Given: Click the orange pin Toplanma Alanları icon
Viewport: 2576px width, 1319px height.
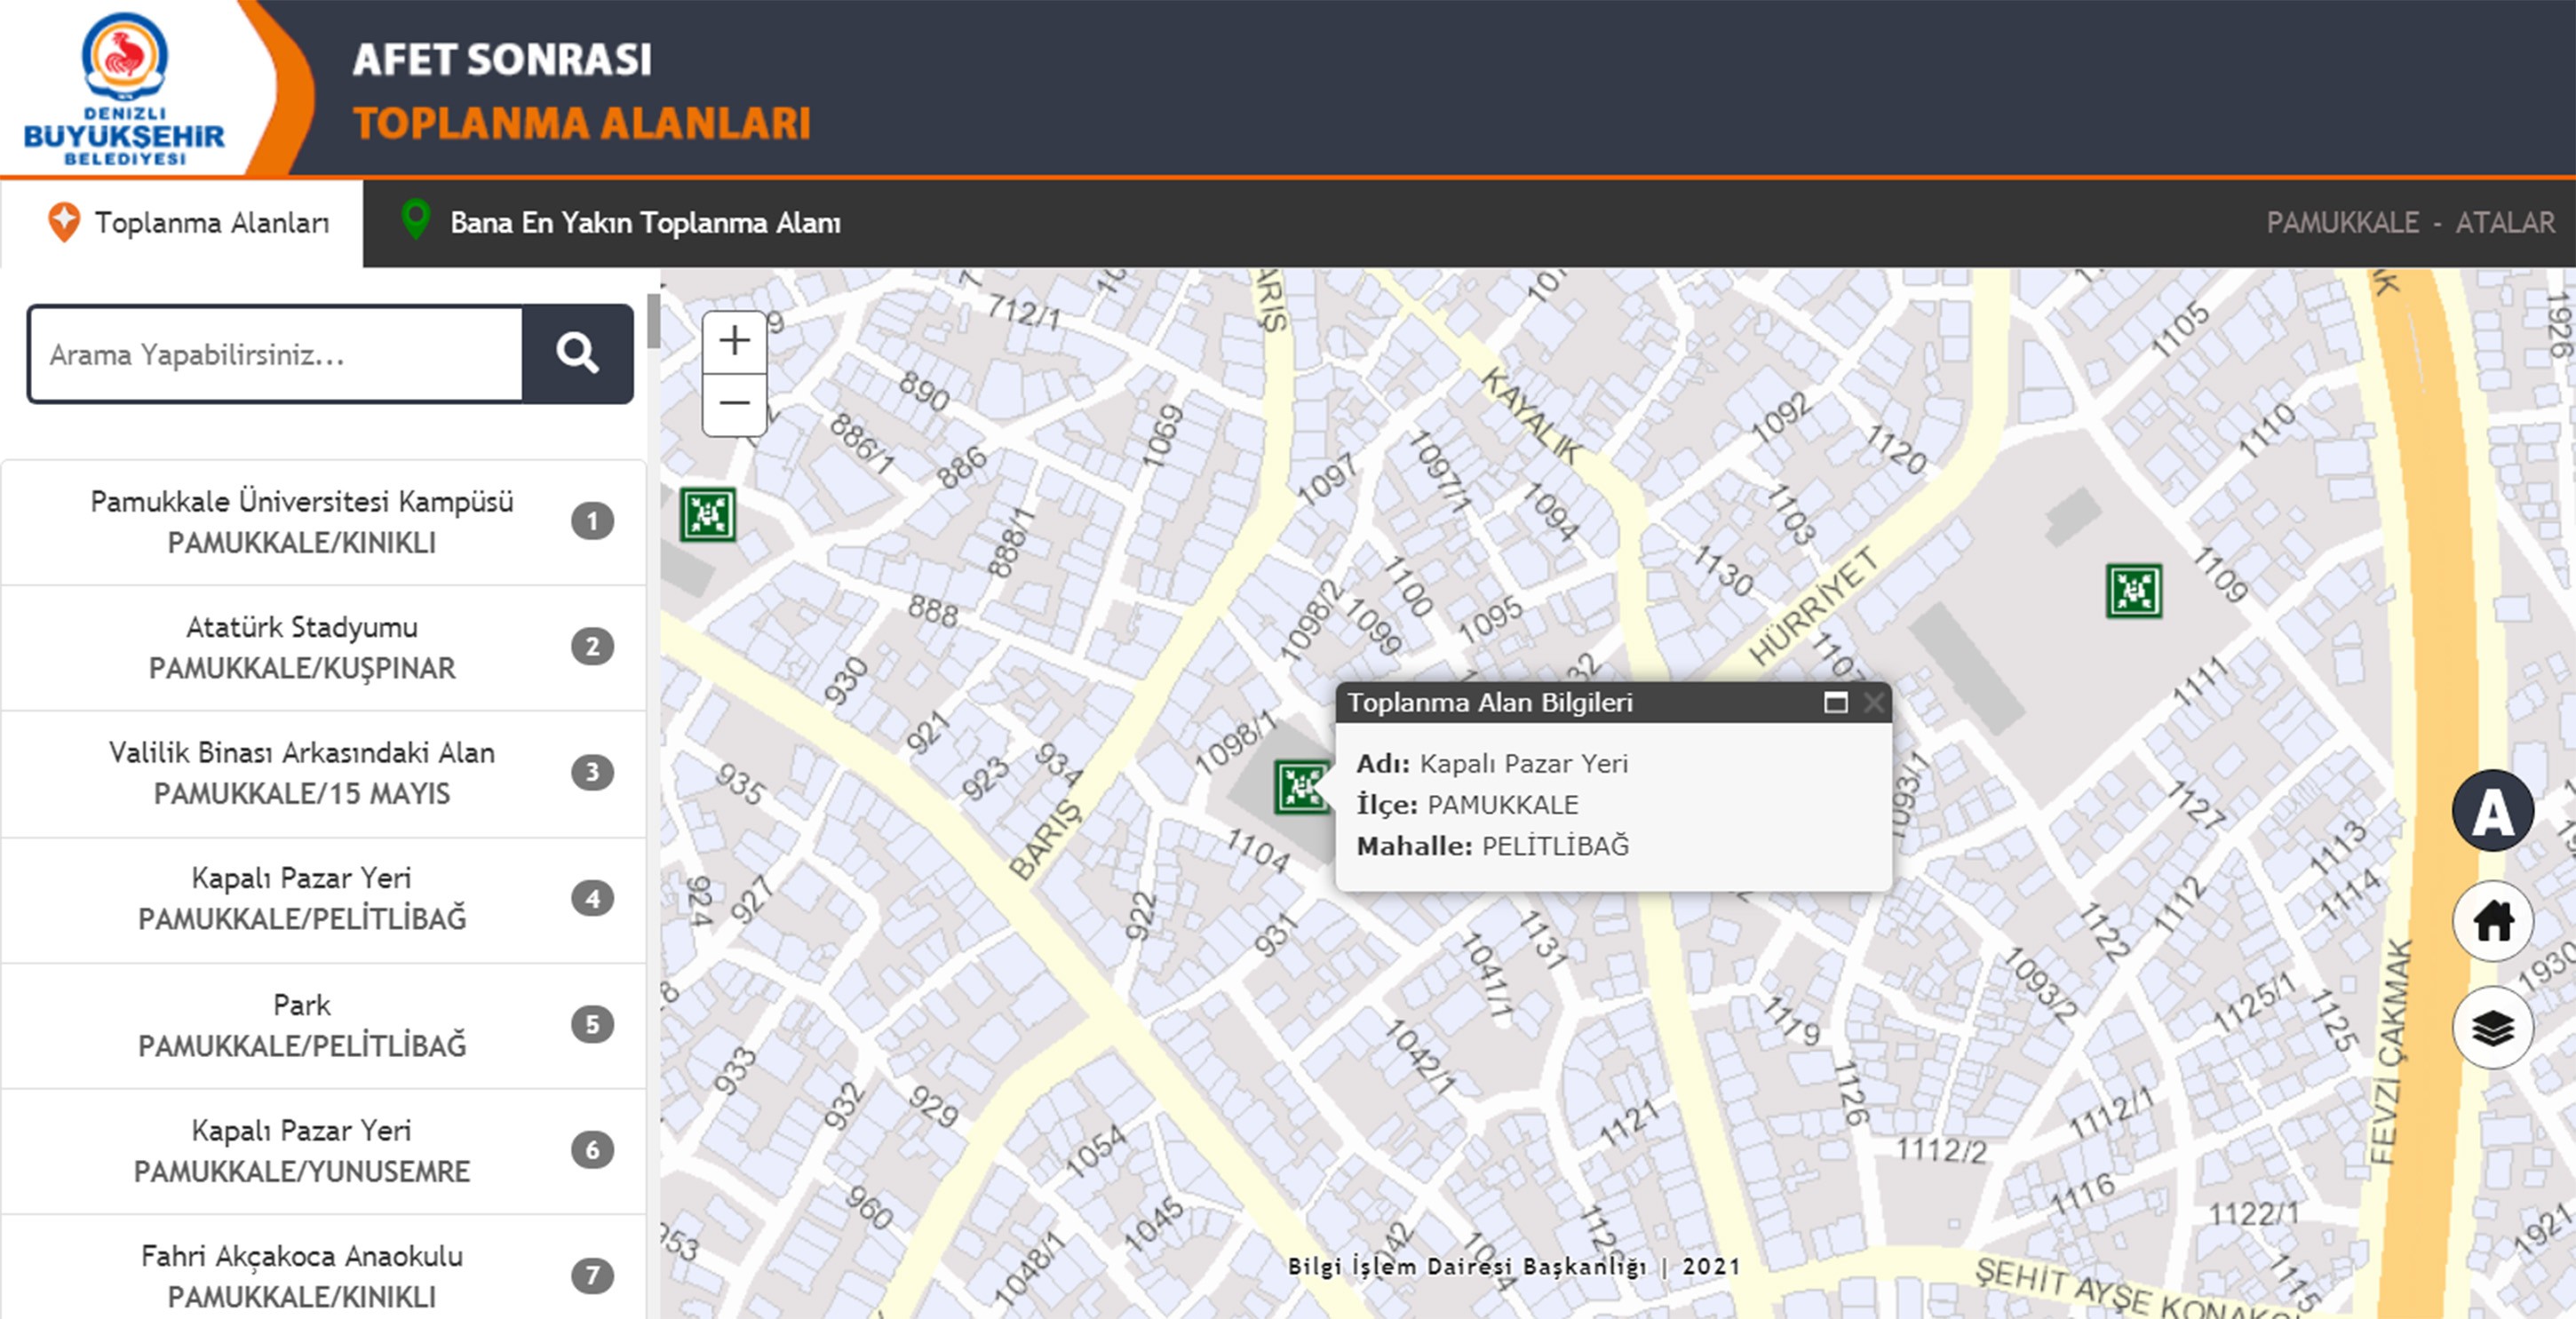Looking at the screenshot, I should pos(64,222).
